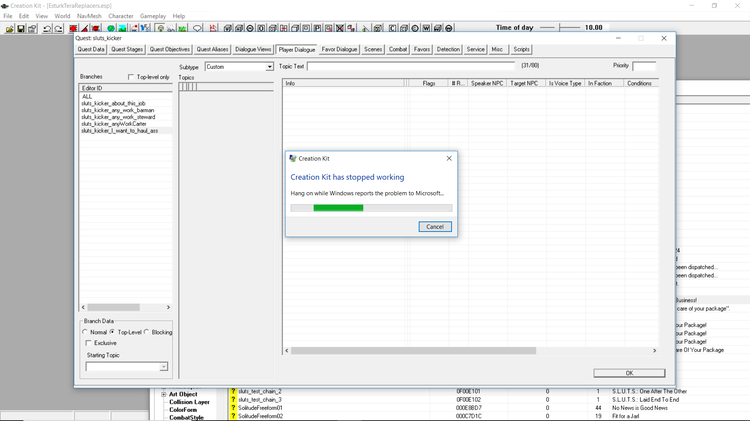
Task: Go to the Scripts tab
Action: tap(521, 49)
